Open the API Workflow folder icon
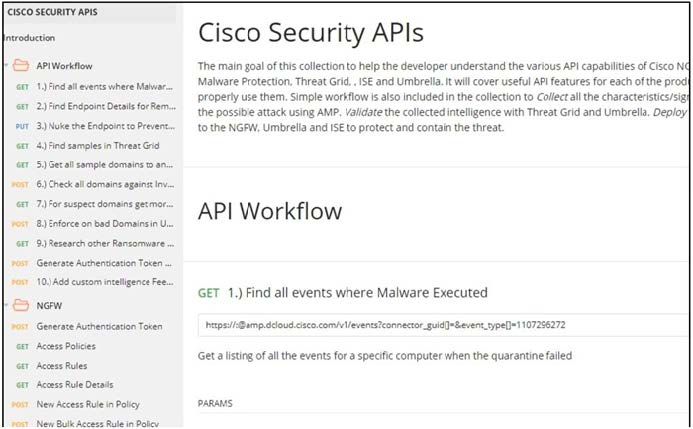 [x=22, y=67]
